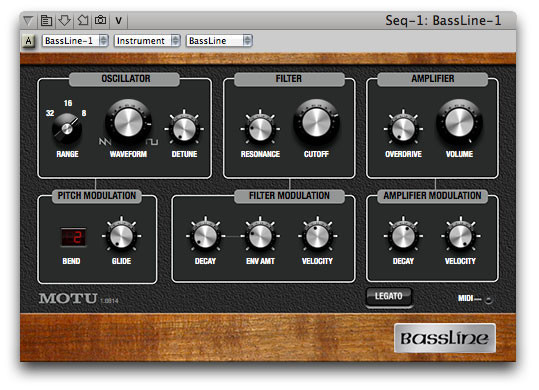Screen dimensions: 539x390
Task: Click the Oscillator section header
Action: (x=125, y=79)
